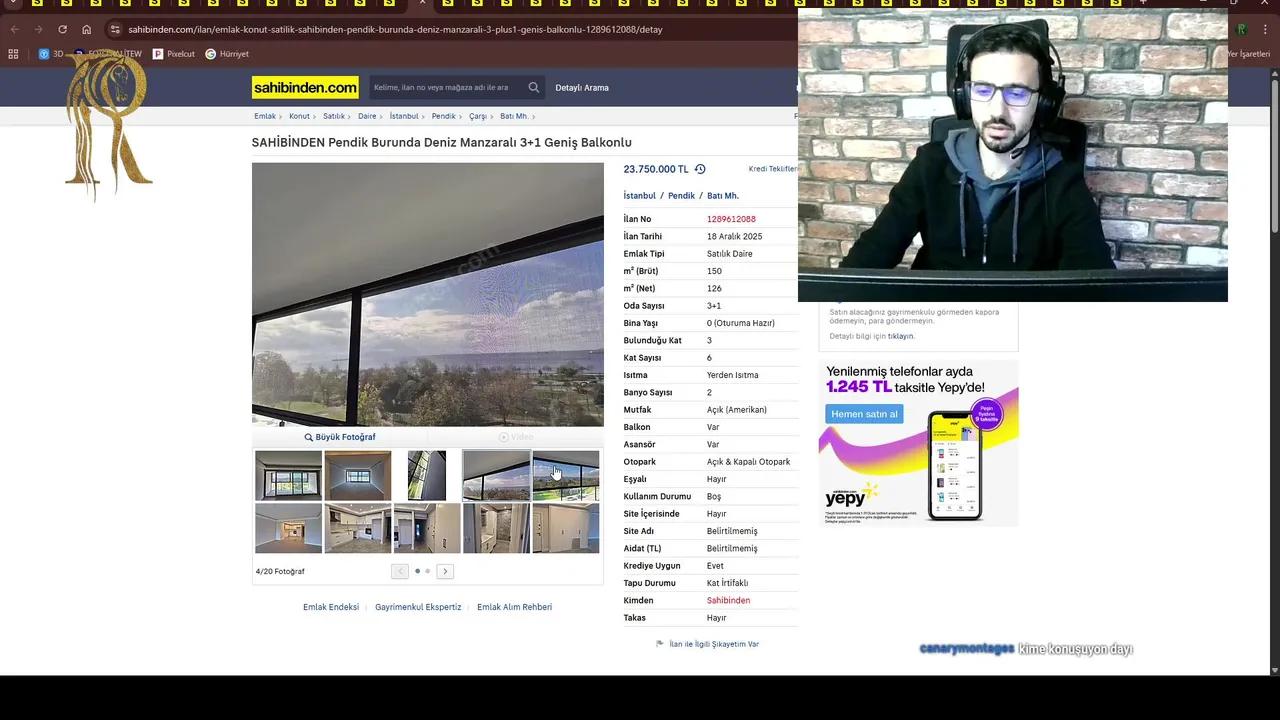Viewport: 1280px width, 720px height.
Task: Click the browser forward arrow
Action: tap(38, 29)
